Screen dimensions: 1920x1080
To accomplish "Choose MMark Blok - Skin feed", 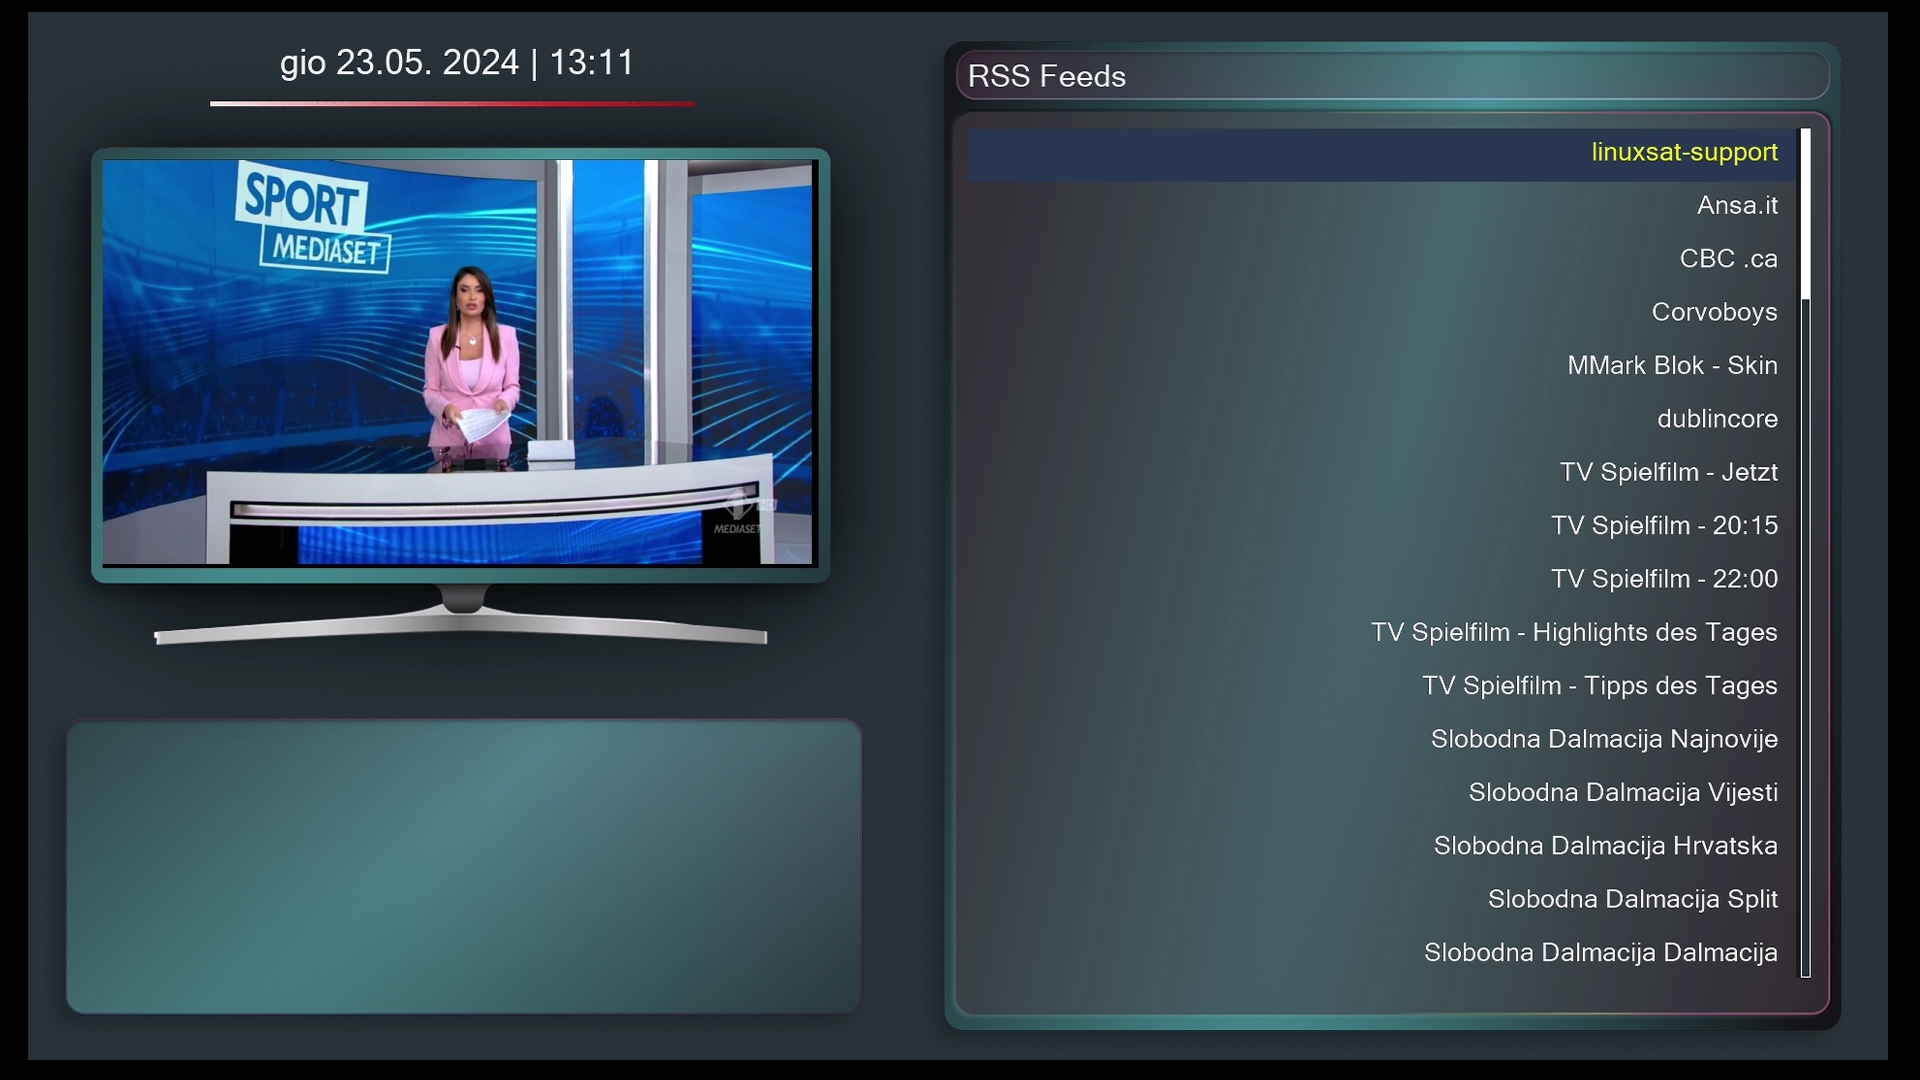I will click(1672, 366).
